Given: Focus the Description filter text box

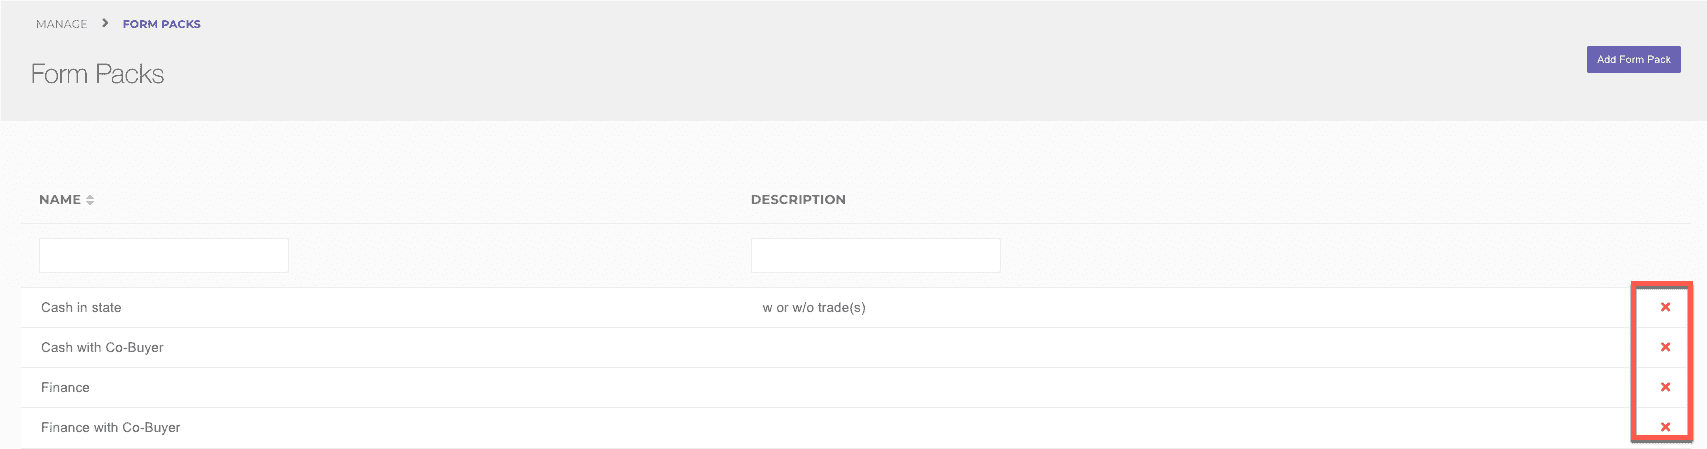Looking at the screenshot, I should tap(875, 256).
